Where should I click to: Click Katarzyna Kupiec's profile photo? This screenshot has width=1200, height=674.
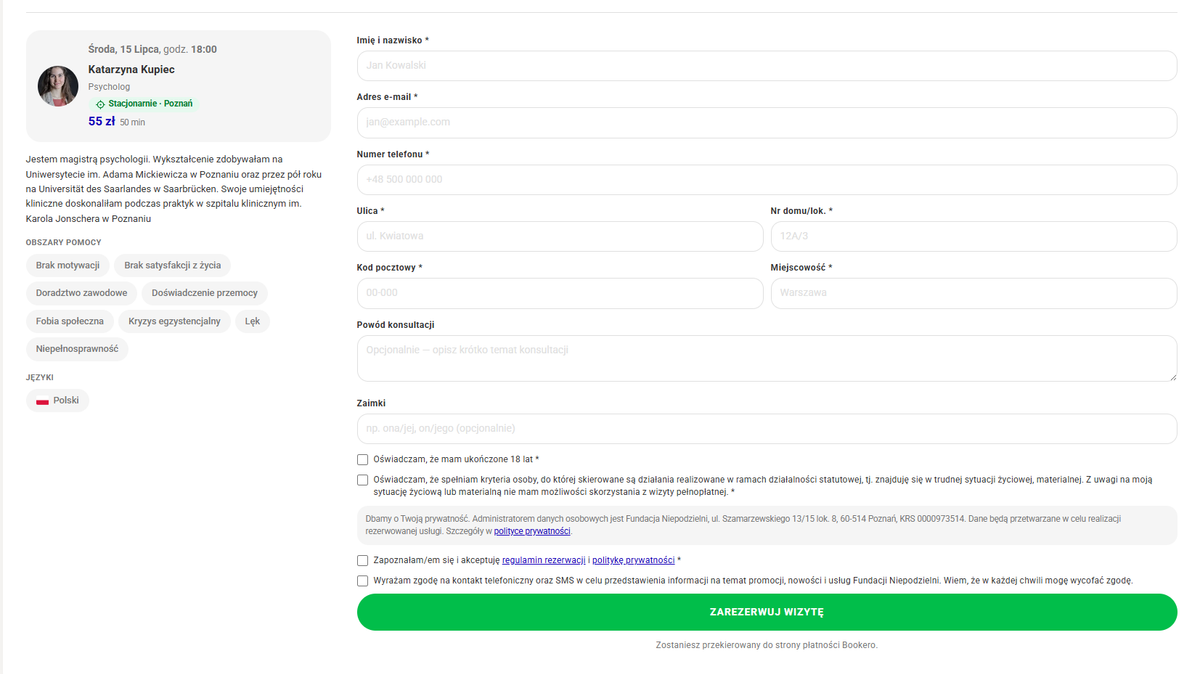pyautogui.click(x=58, y=86)
